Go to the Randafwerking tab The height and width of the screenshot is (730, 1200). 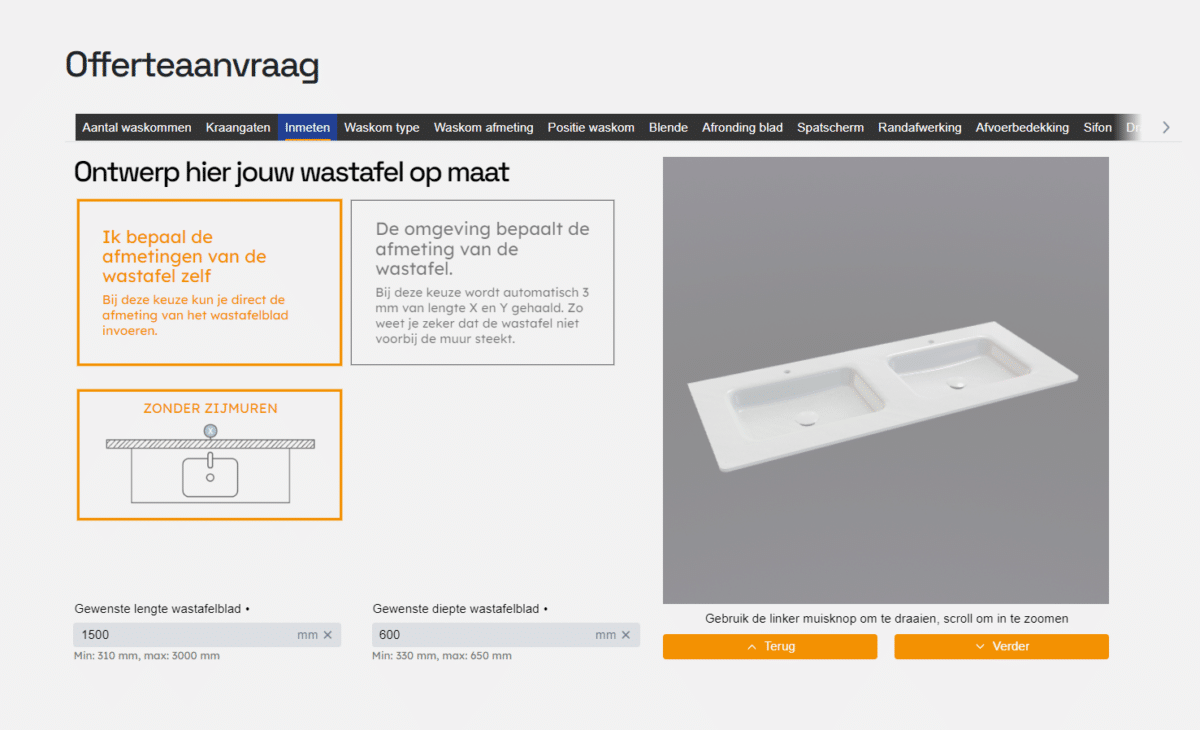point(919,127)
